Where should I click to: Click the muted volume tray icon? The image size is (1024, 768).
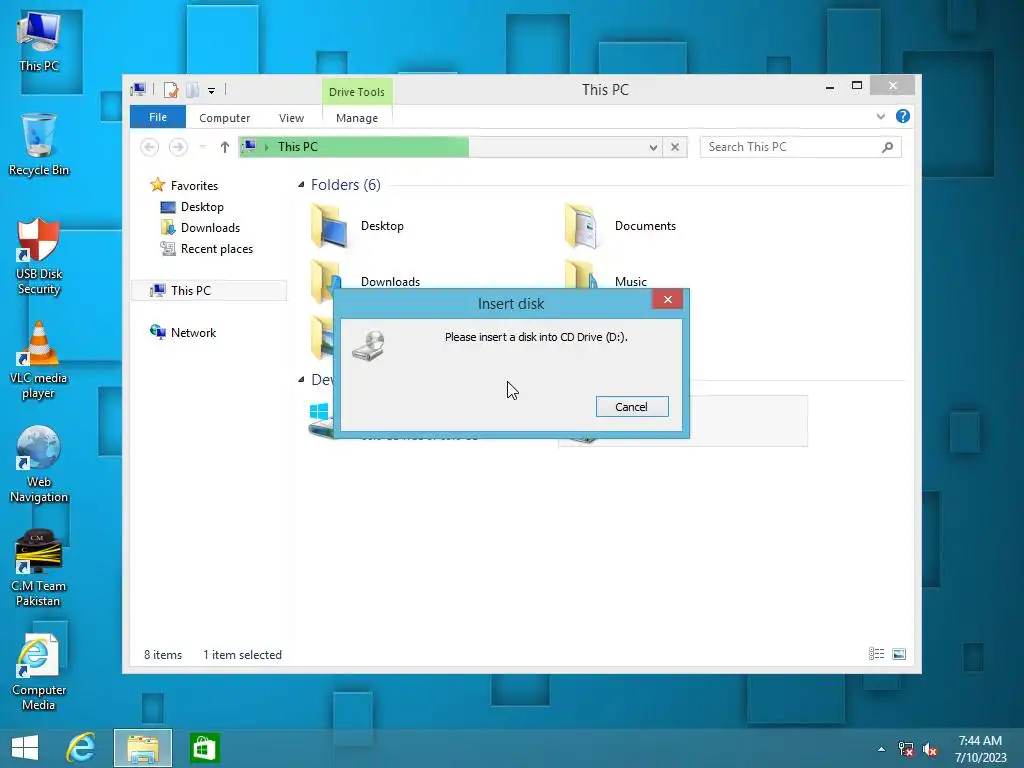(930, 749)
